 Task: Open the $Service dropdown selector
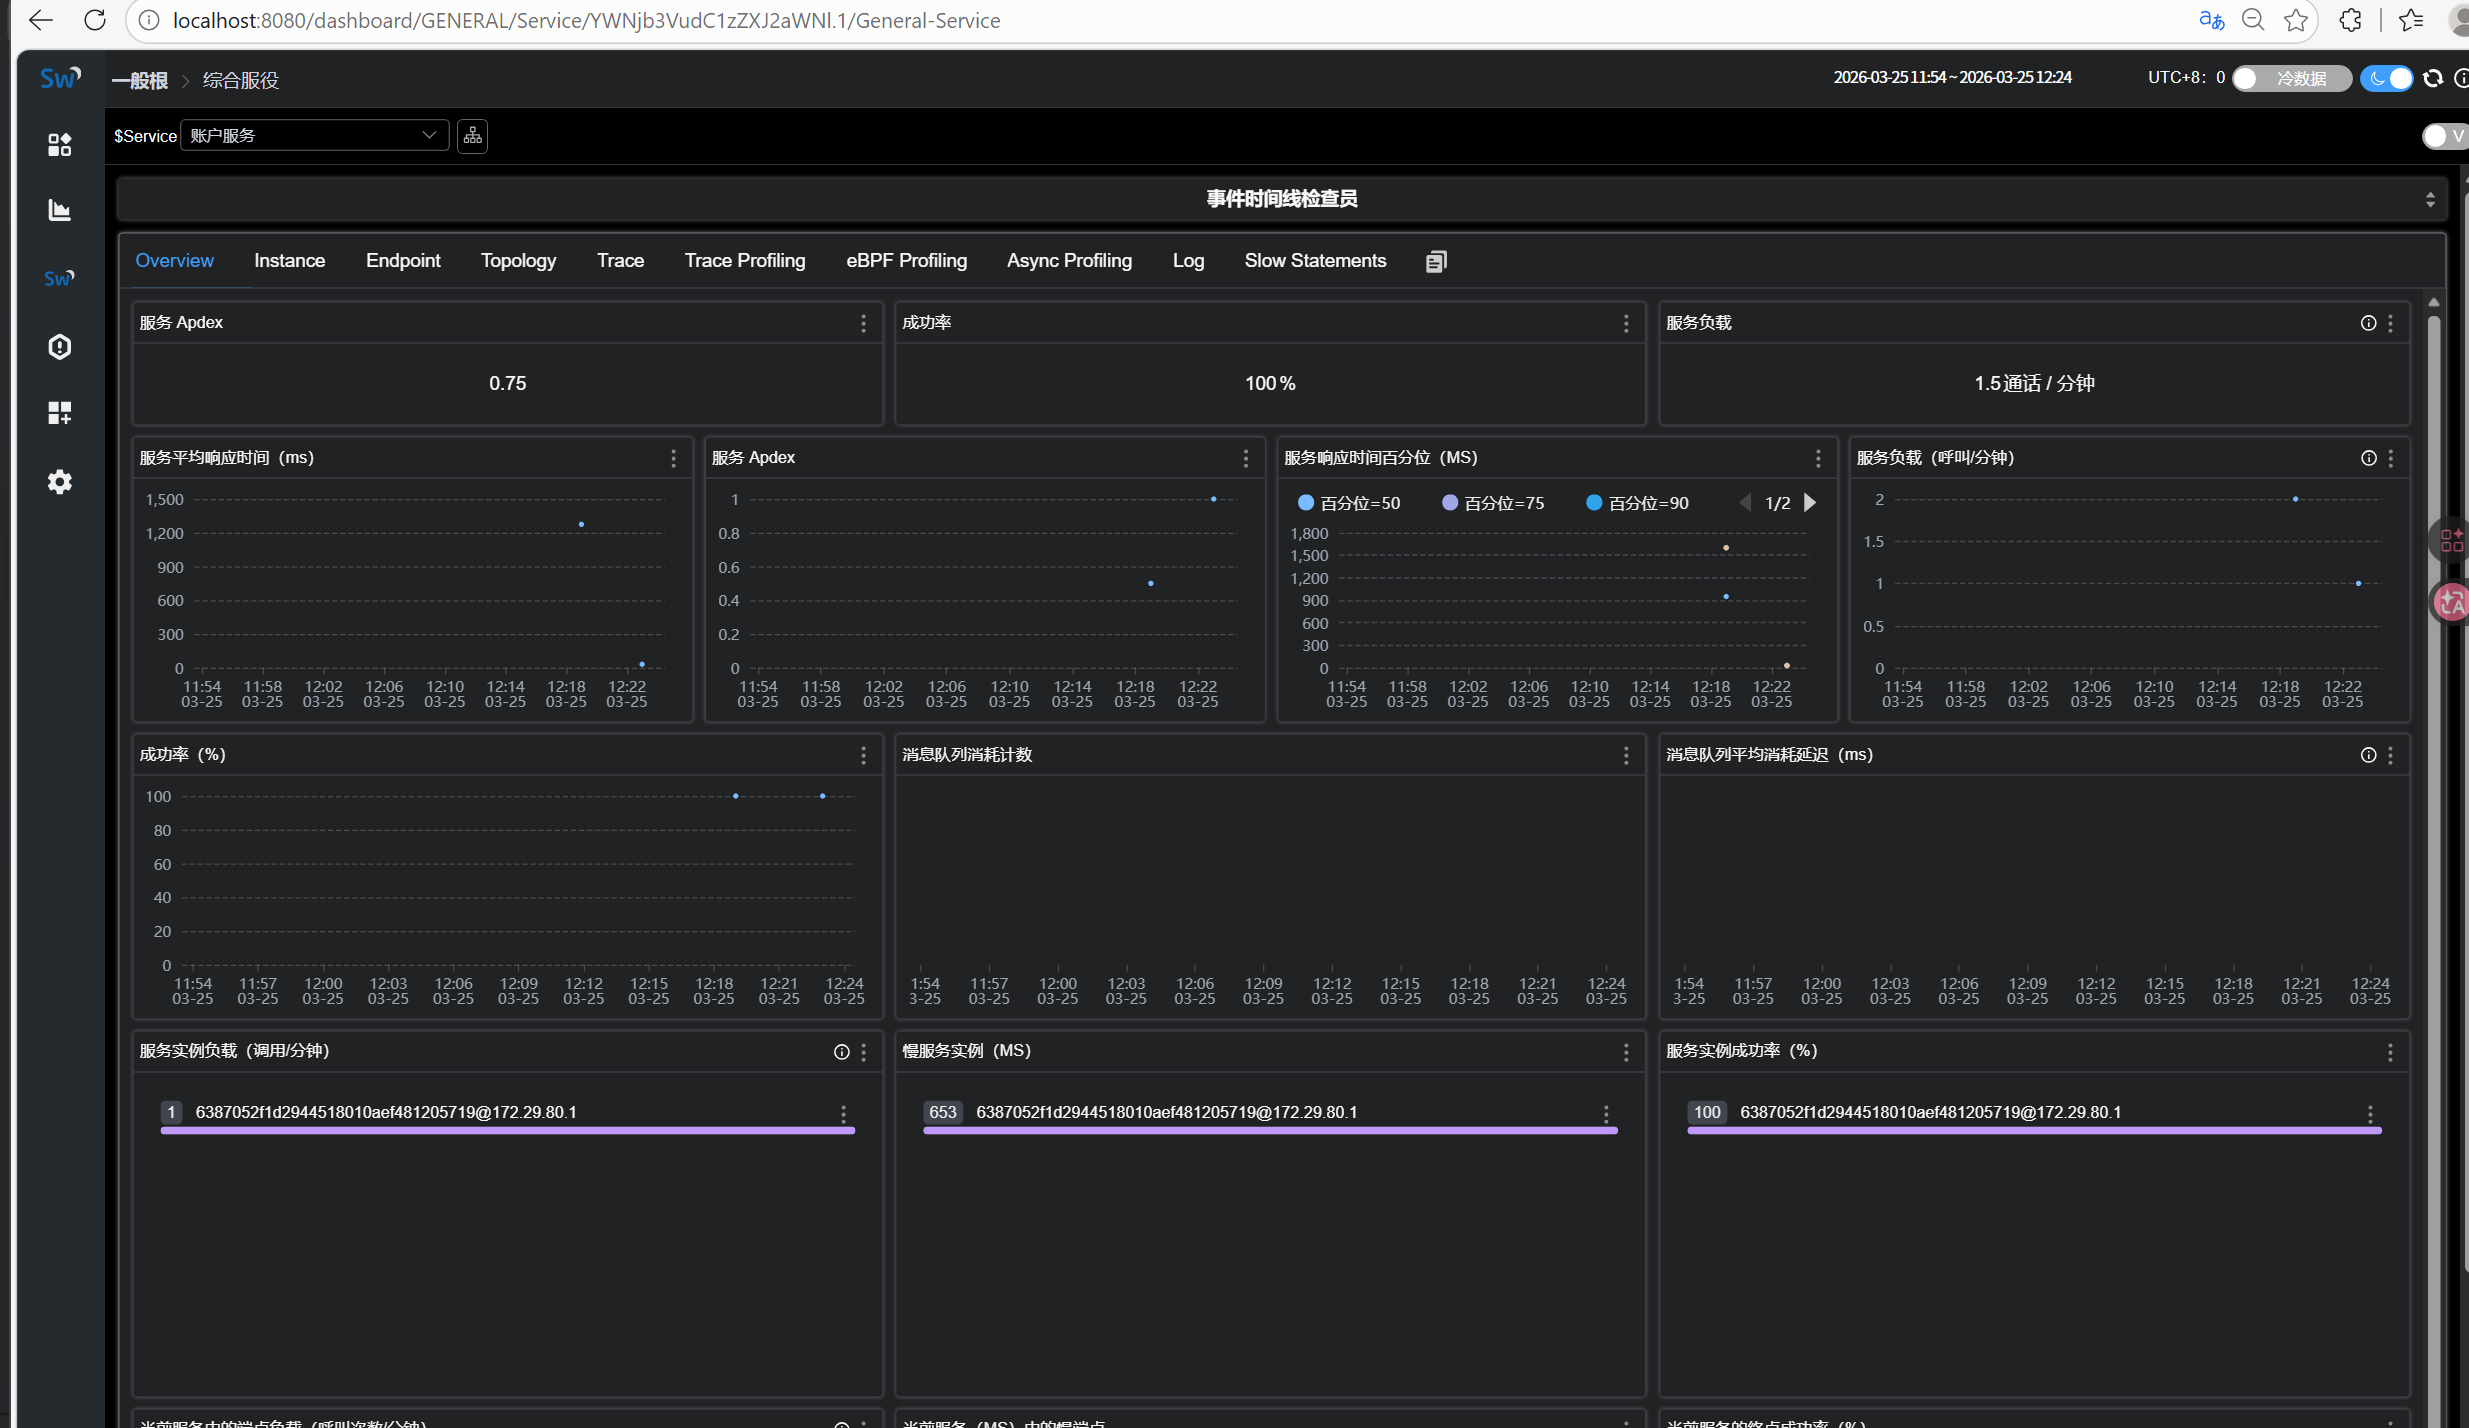[x=314, y=136]
